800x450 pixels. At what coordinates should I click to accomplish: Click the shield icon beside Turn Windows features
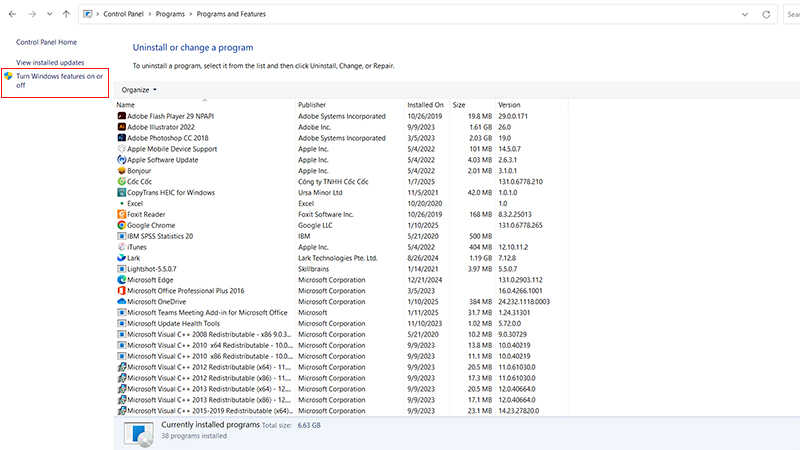[x=8, y=76]
